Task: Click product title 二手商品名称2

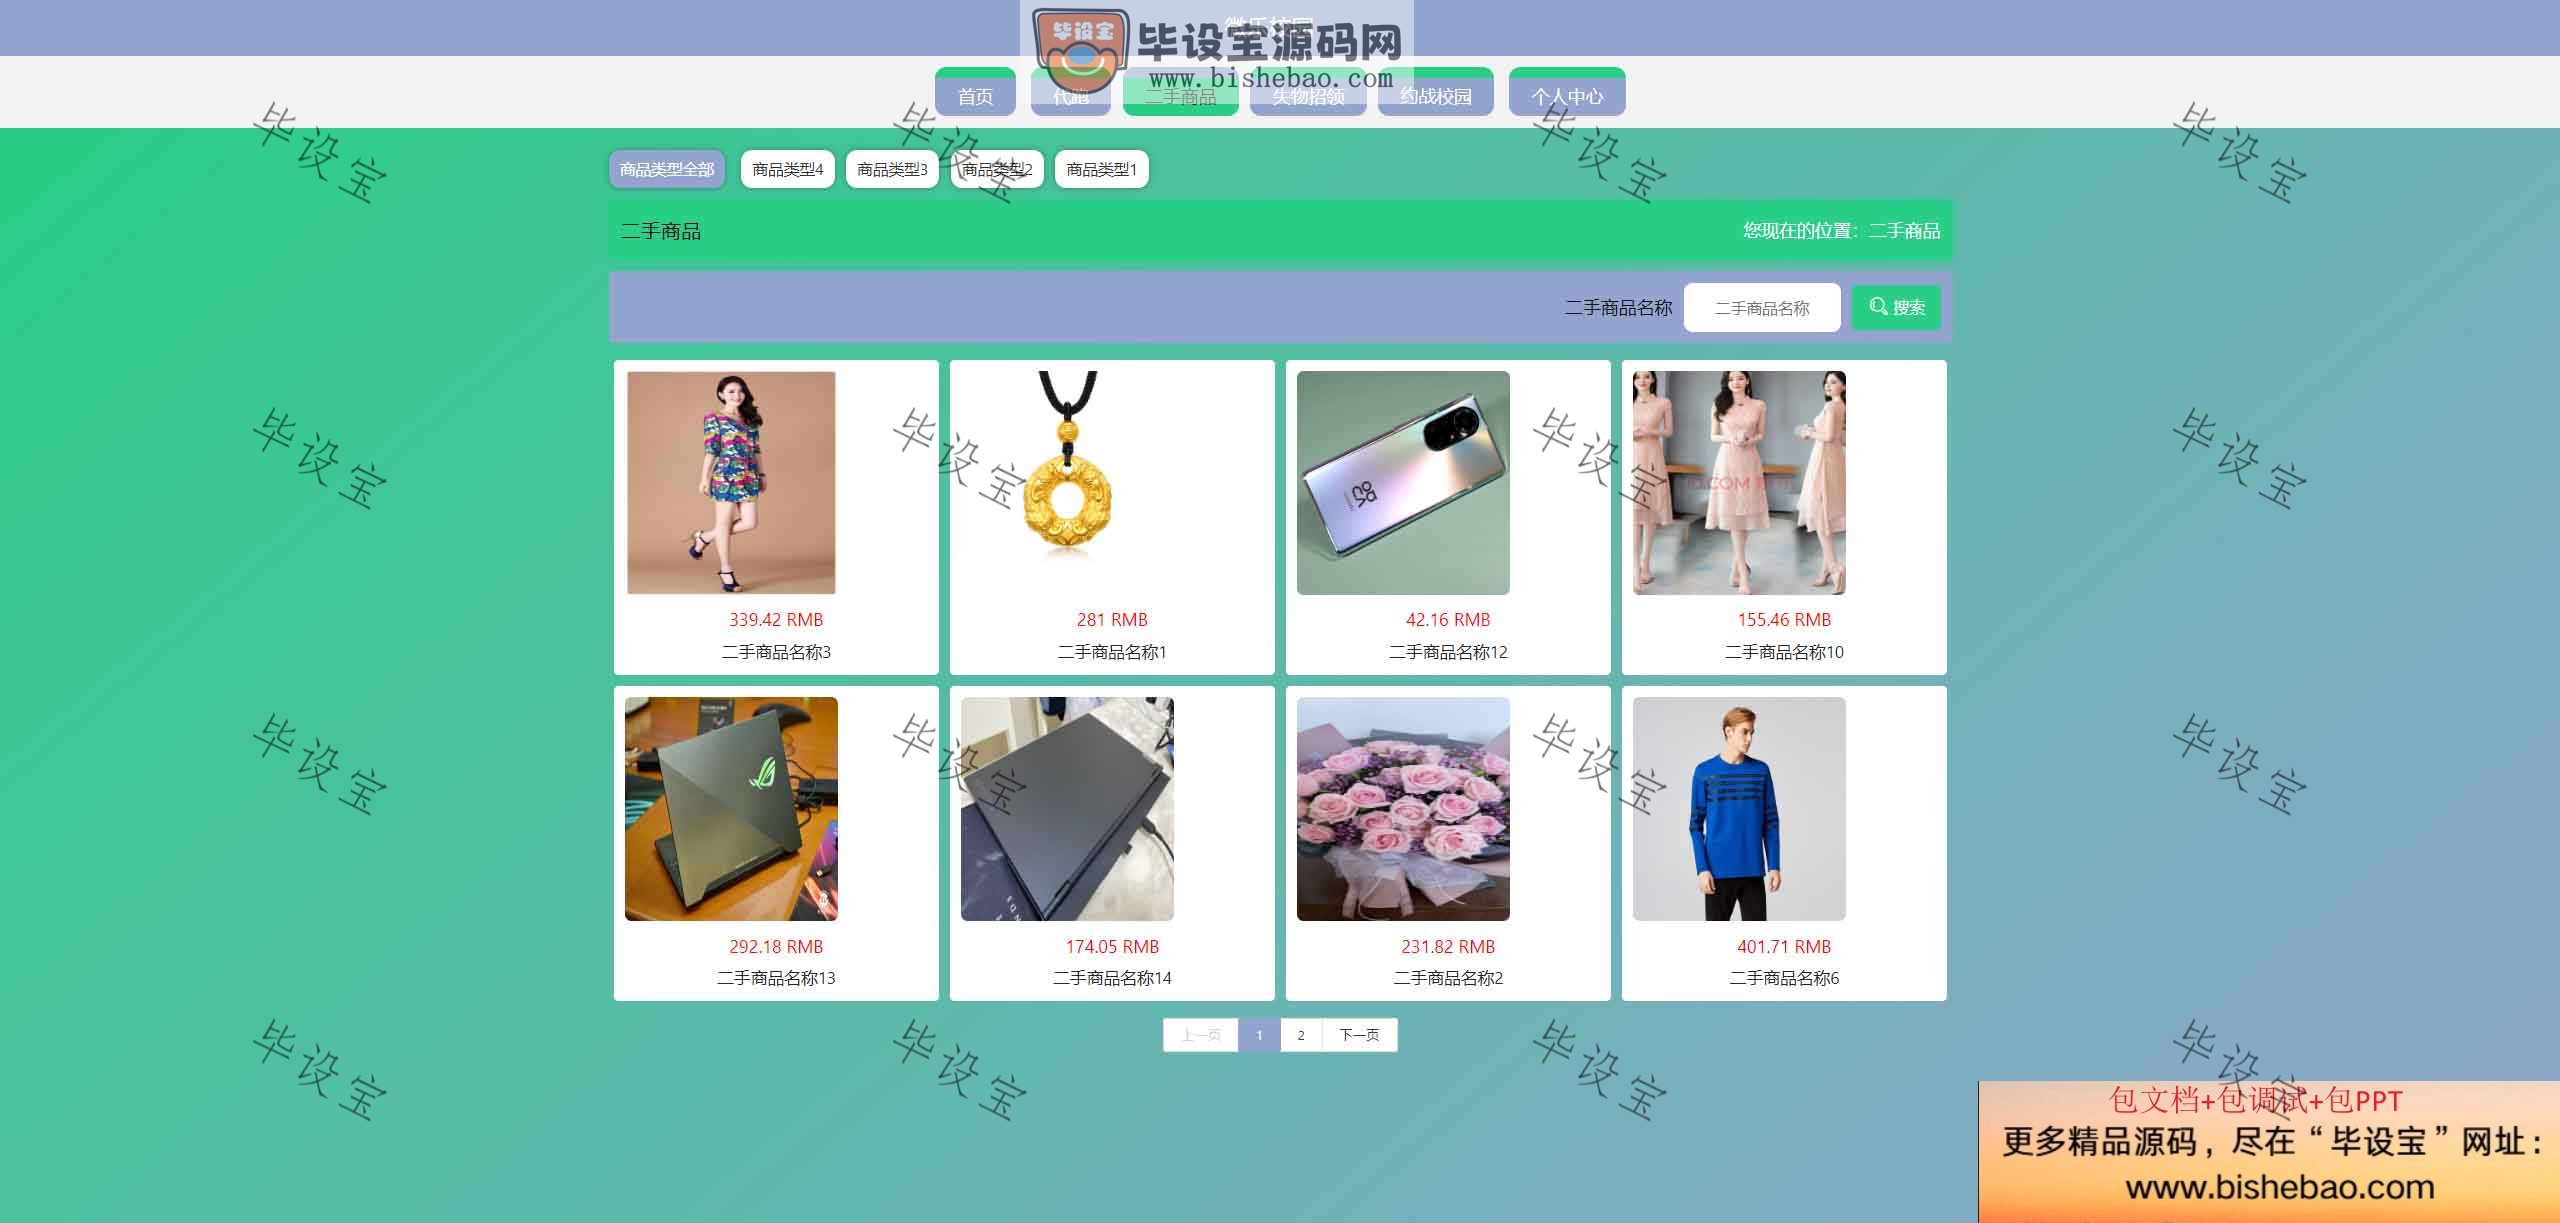Action: pos(1448,978)
